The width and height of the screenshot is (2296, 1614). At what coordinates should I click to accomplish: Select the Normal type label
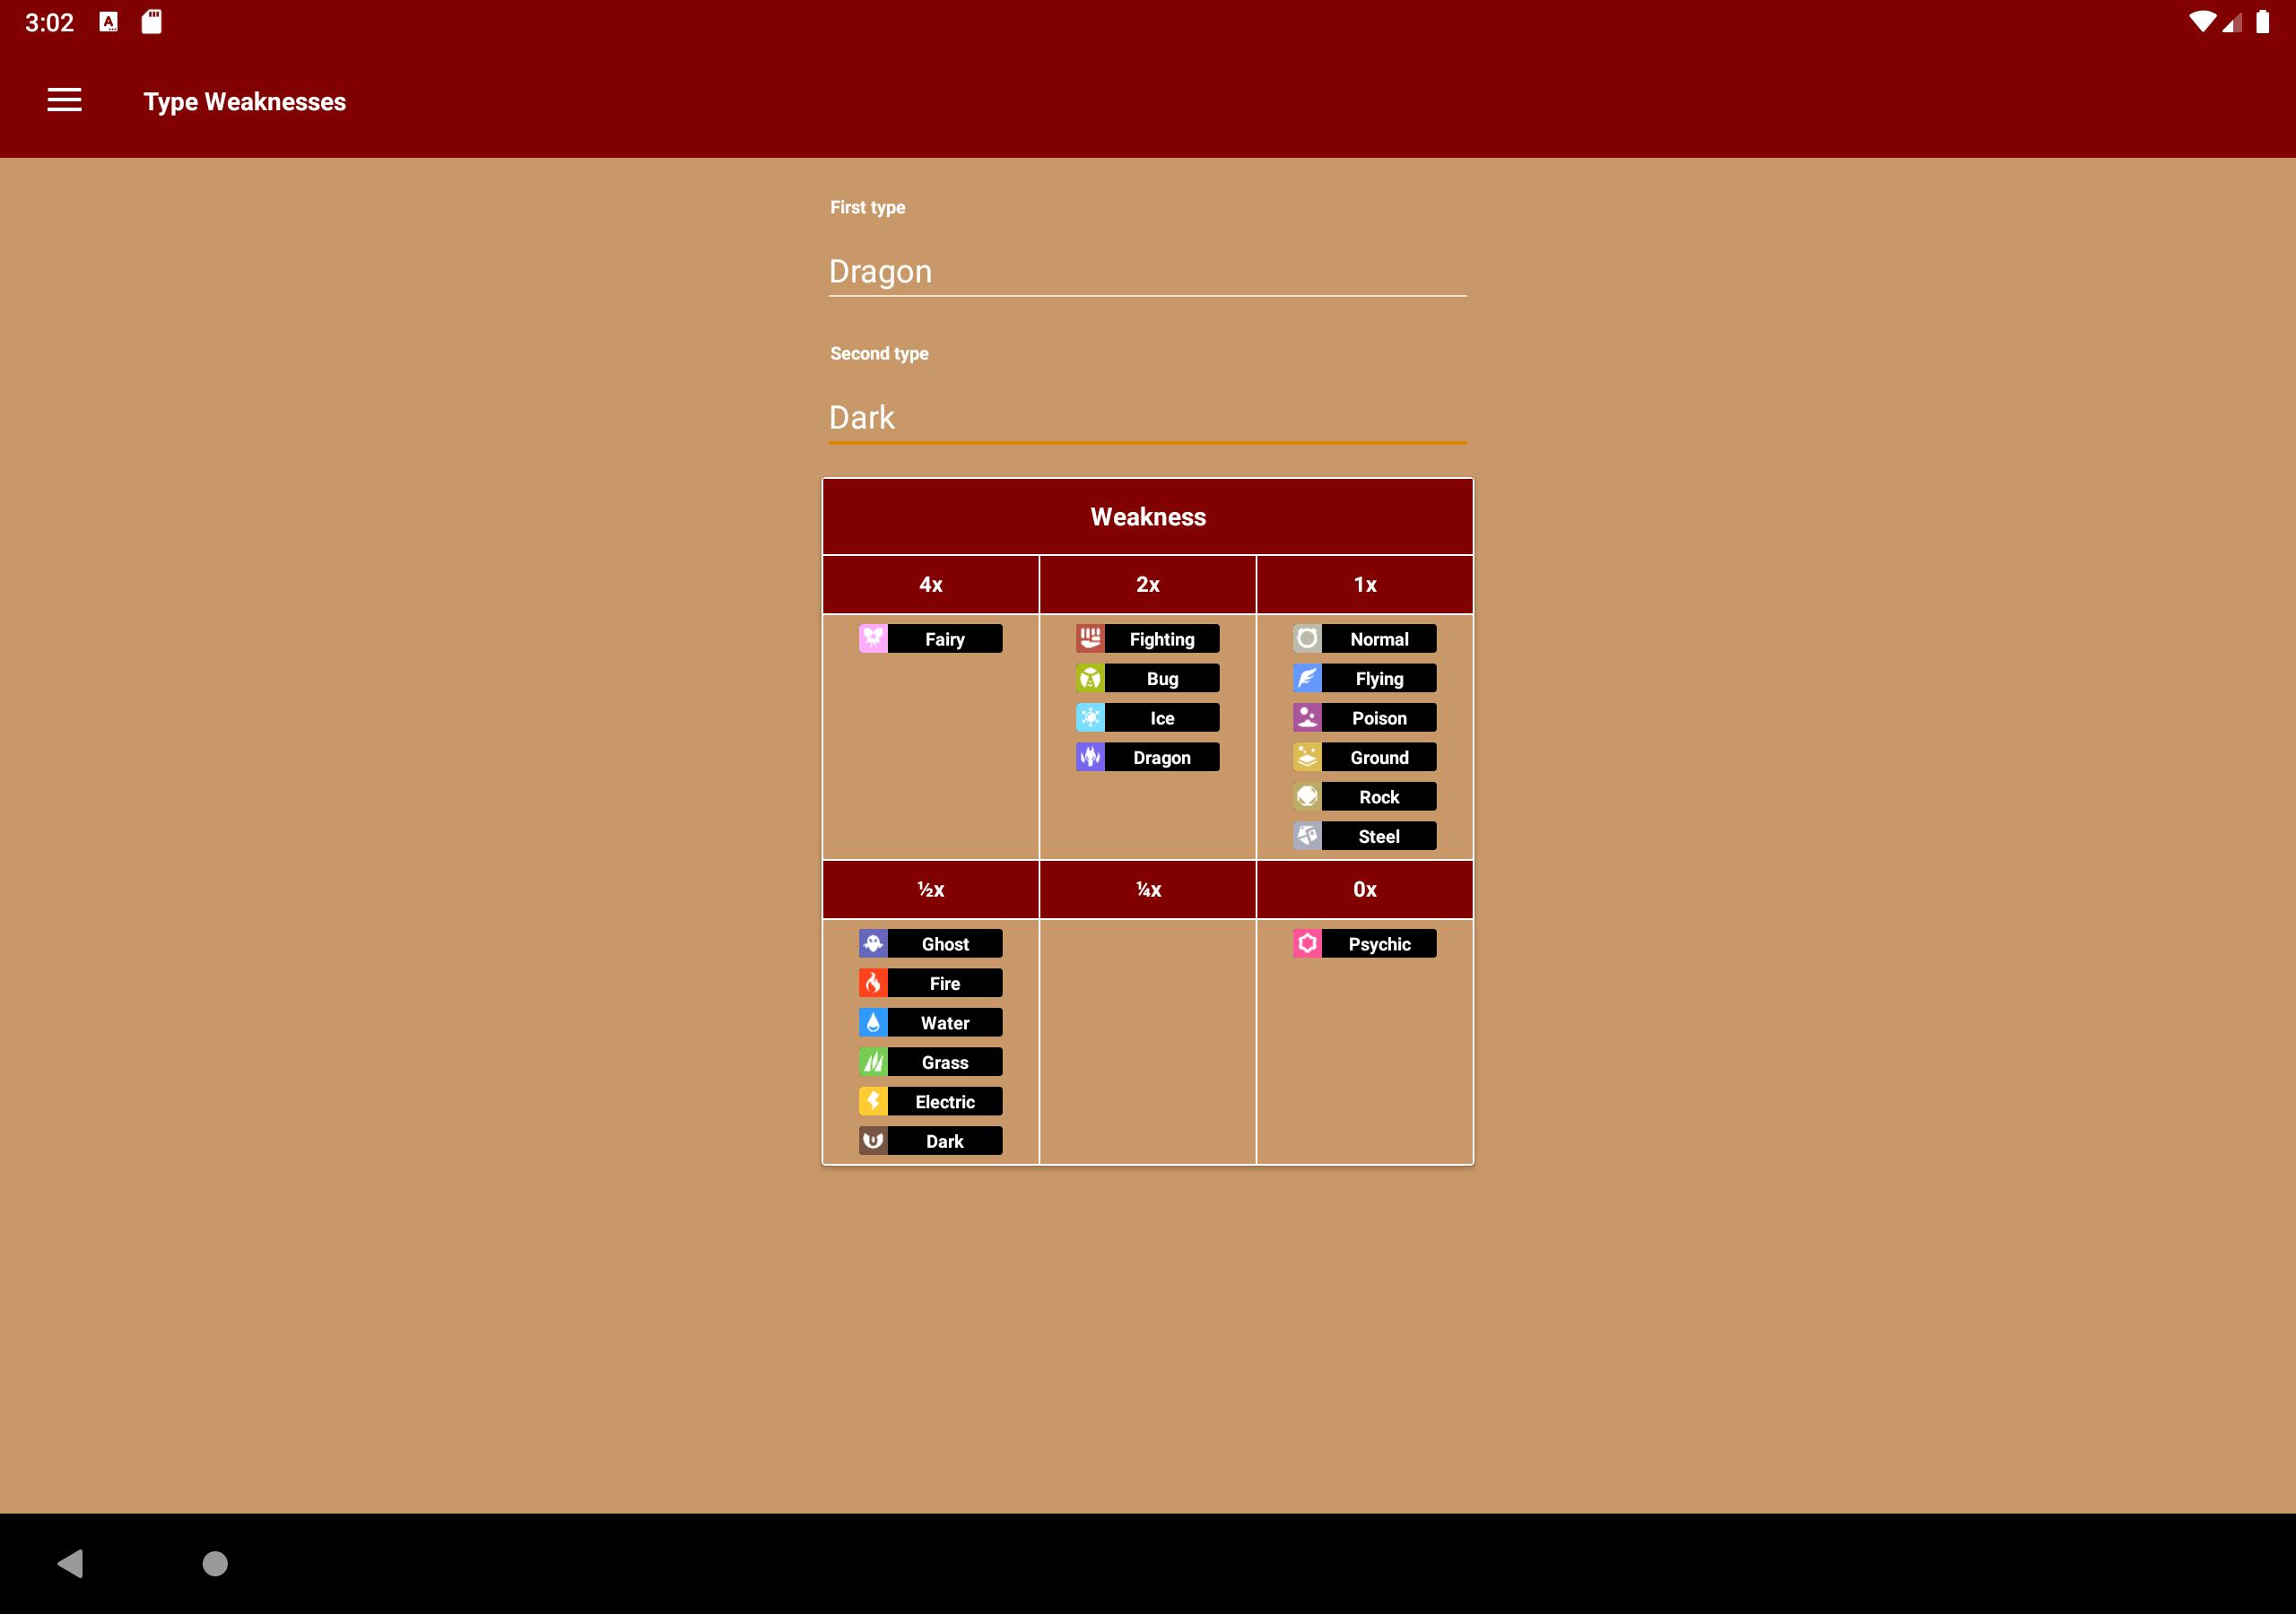(1379, 639)
